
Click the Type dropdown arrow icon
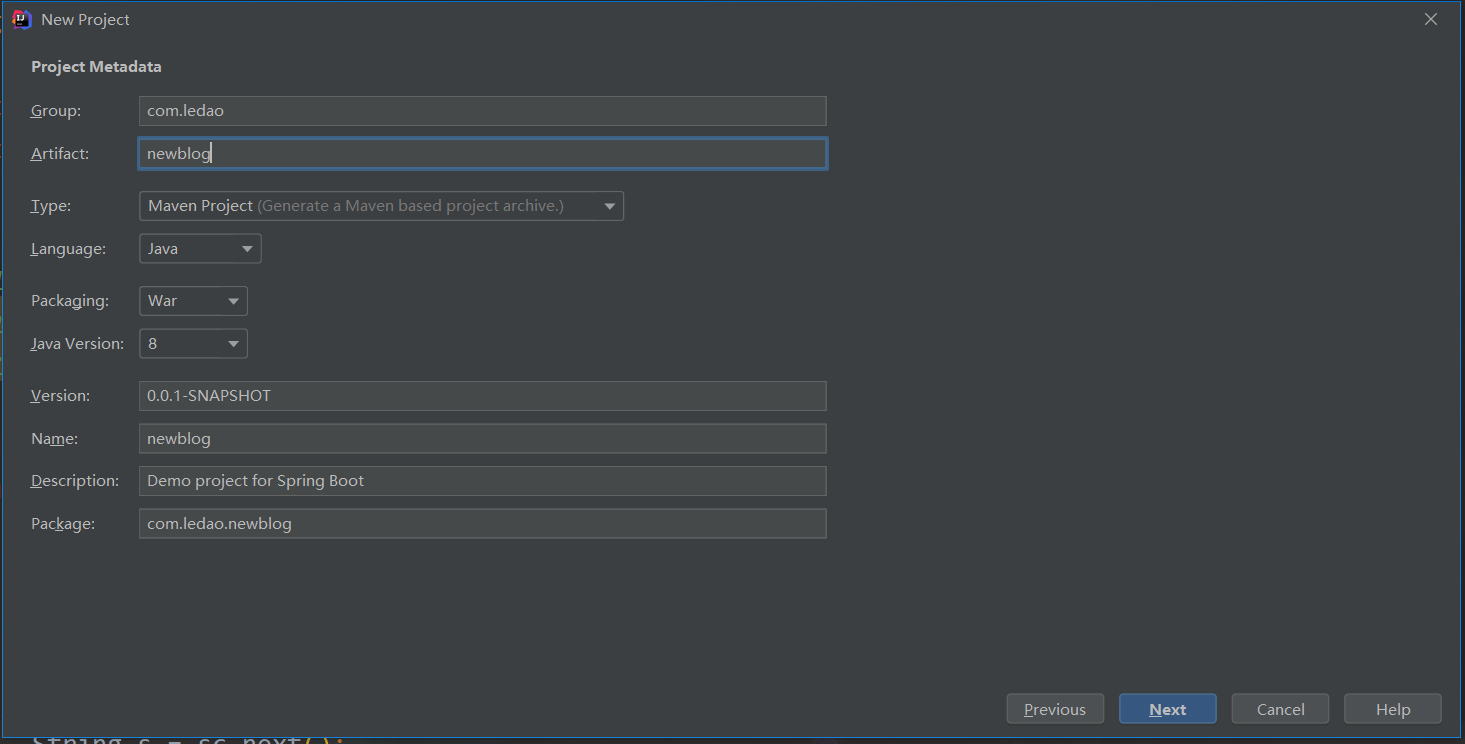tap(609, 206)
